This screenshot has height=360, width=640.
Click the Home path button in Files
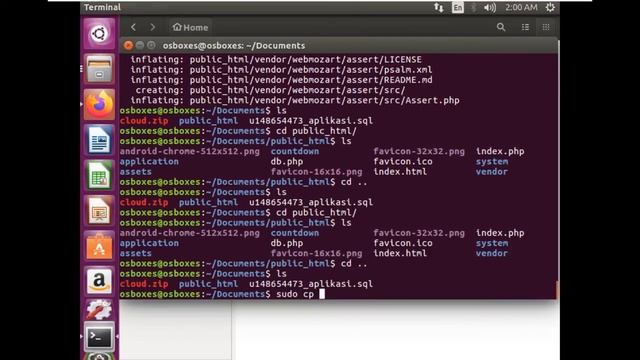(190, 27)
